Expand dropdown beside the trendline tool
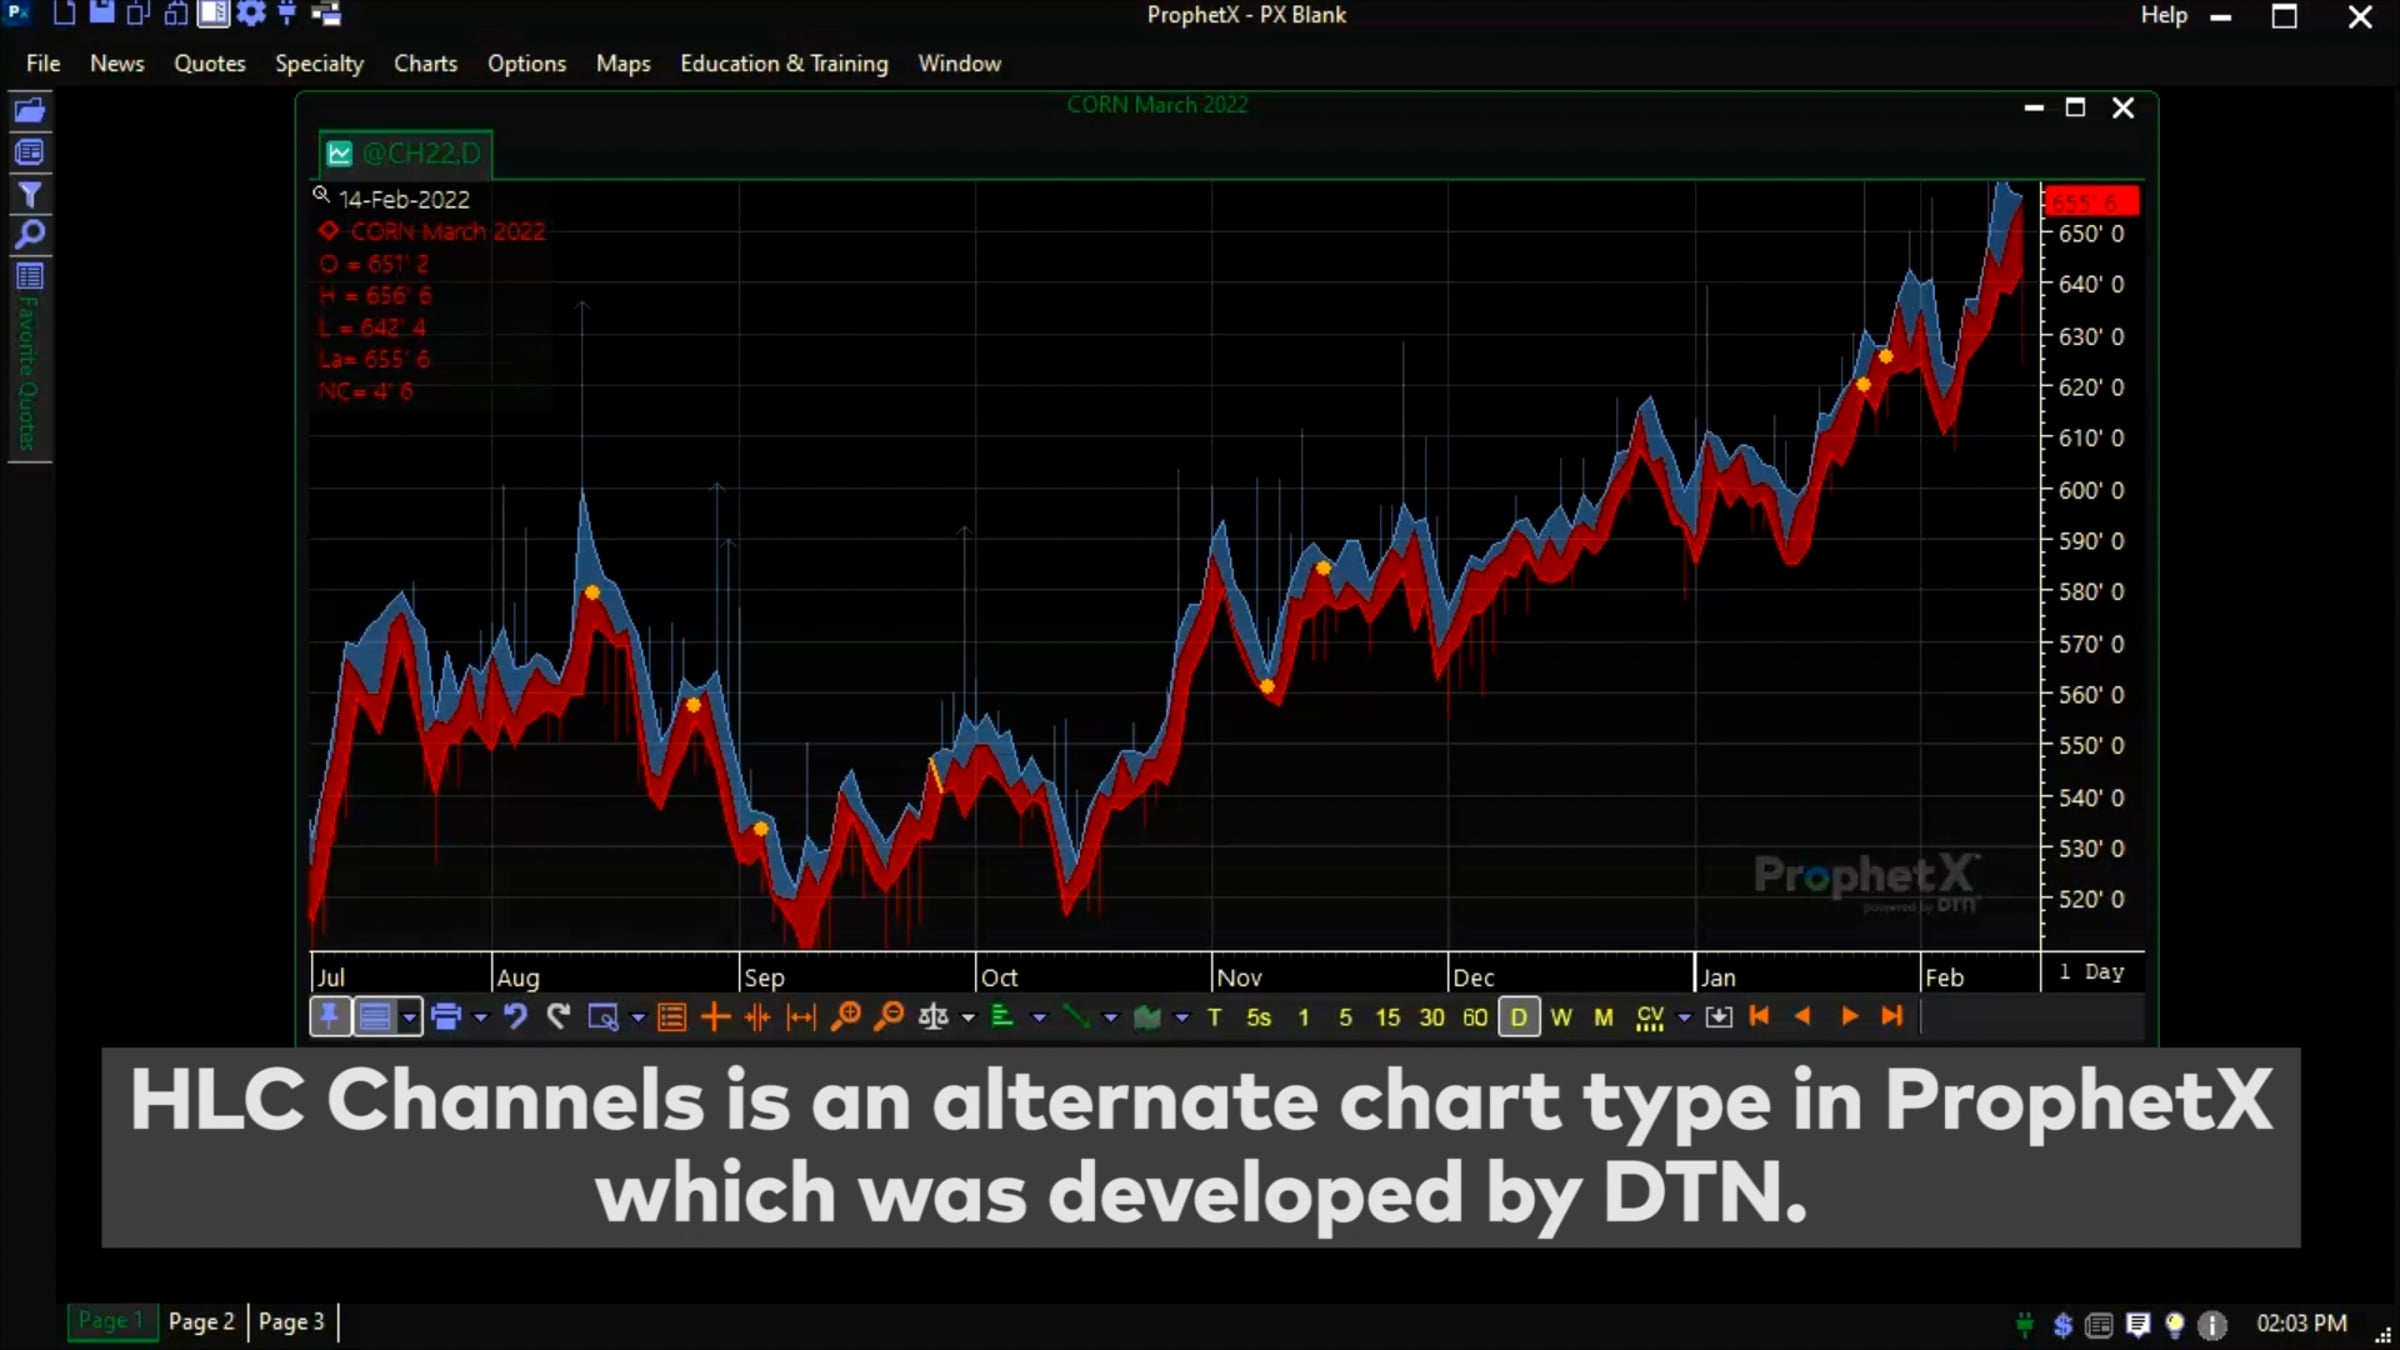Image resolution: width=2400 pixels, height=1350 pixels. pyautogui.click(x=1110, y=1018)
